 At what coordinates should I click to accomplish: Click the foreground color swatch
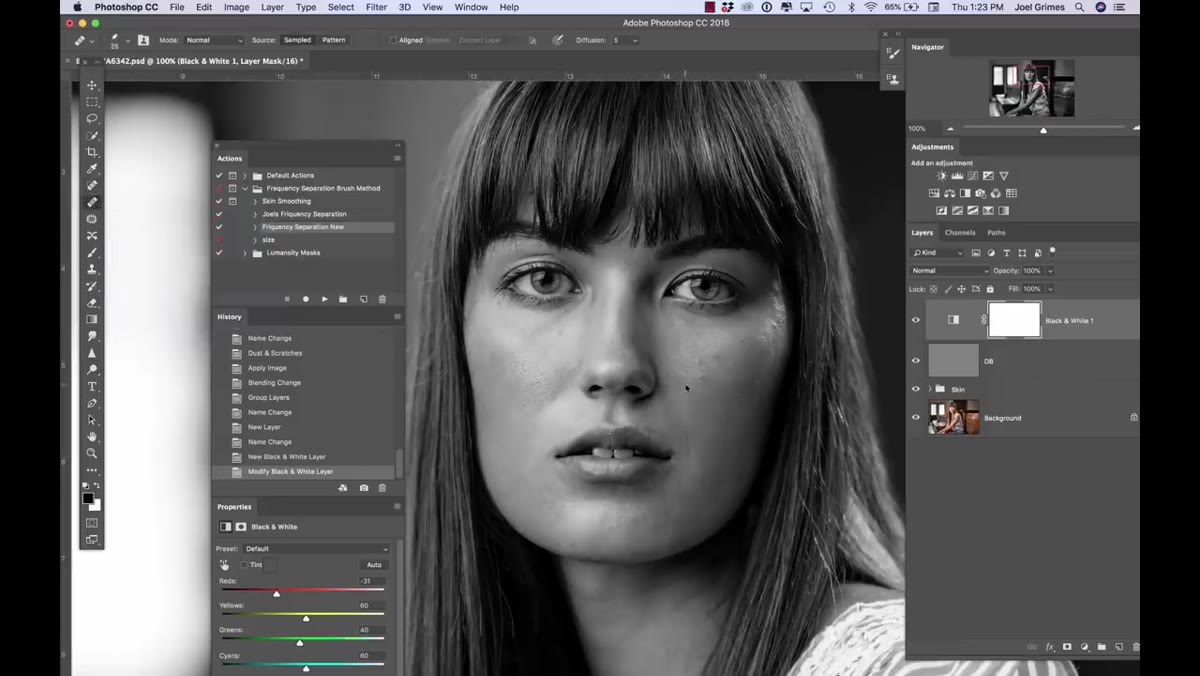pyautogui.click(x=88, y=498)
